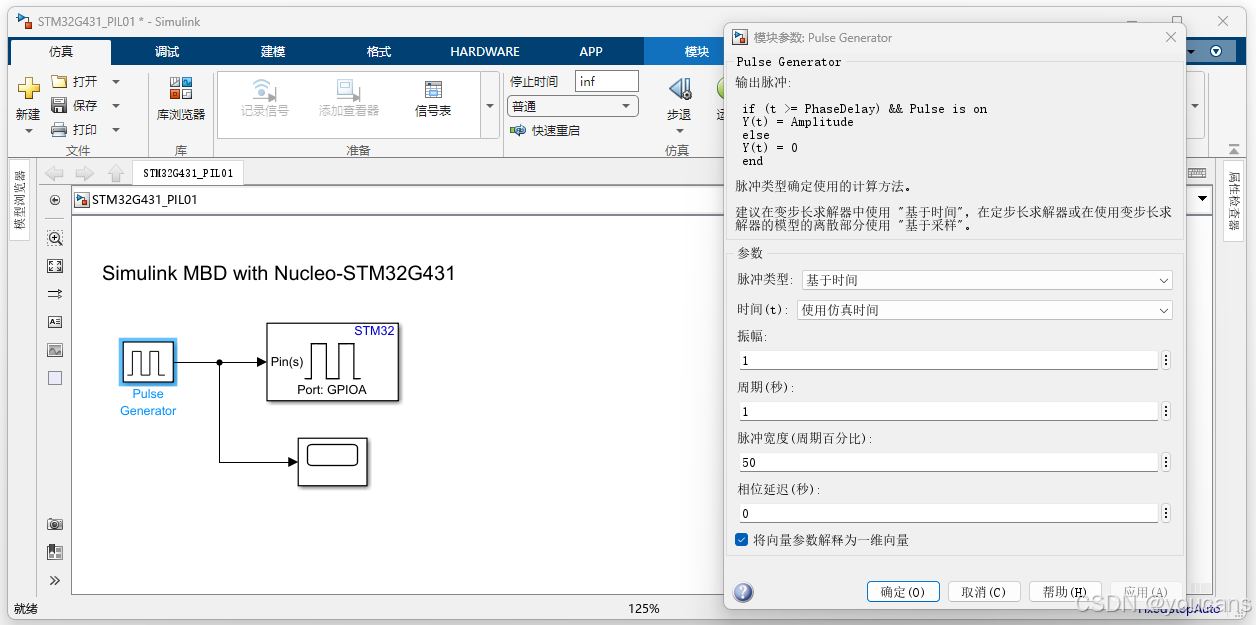
Task: Click the sample time arrows palette icon
Action: [55, 294]
